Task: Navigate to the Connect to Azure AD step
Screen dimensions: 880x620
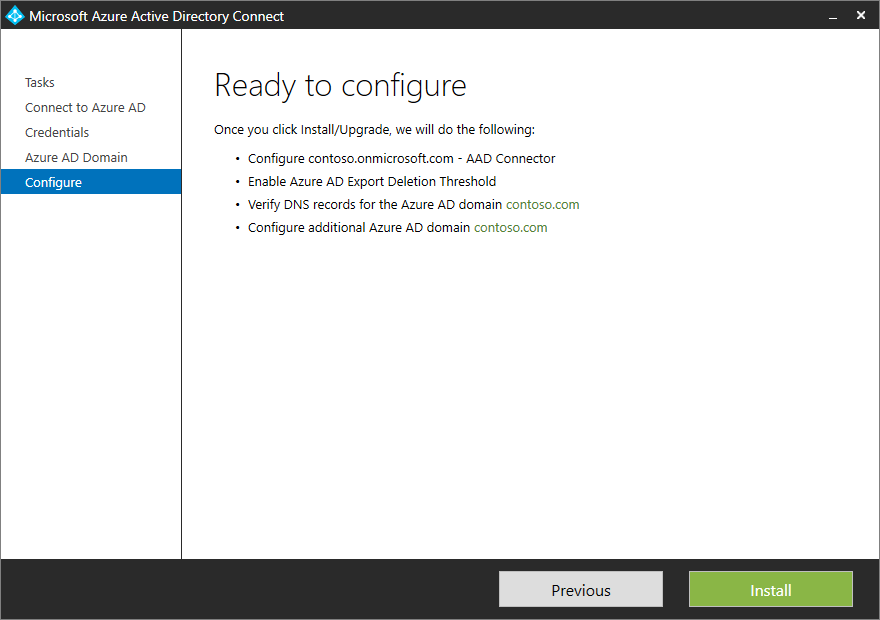Action: tap(85, 107)
